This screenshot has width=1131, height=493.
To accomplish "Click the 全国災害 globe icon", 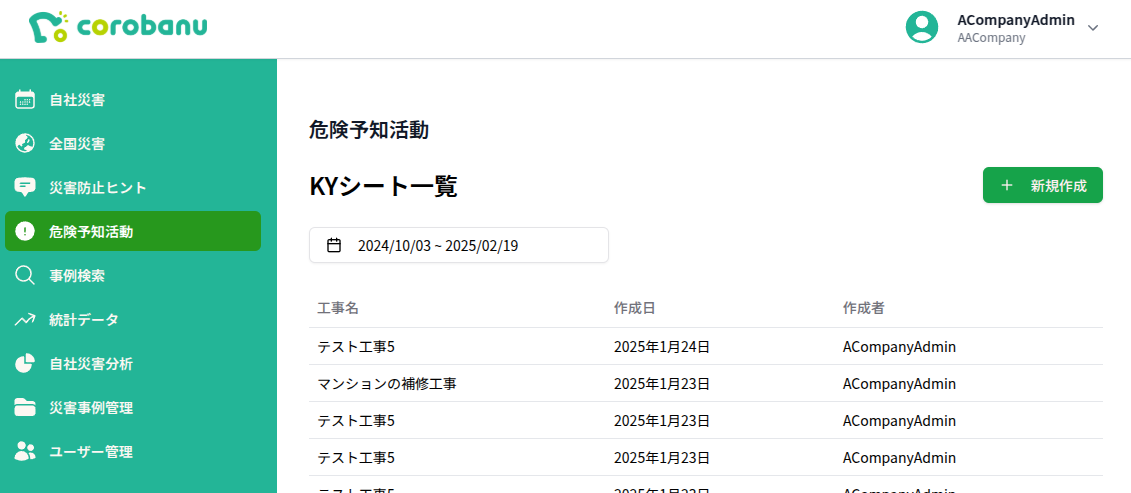I will (x=25, y=144).
